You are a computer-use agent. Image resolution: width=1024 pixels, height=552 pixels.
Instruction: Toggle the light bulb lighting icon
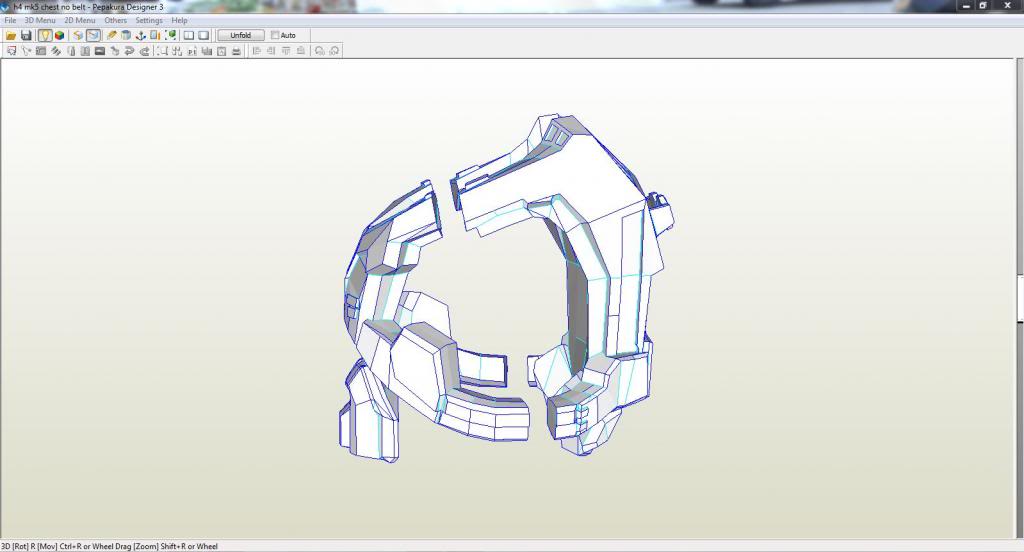(45, 35)
